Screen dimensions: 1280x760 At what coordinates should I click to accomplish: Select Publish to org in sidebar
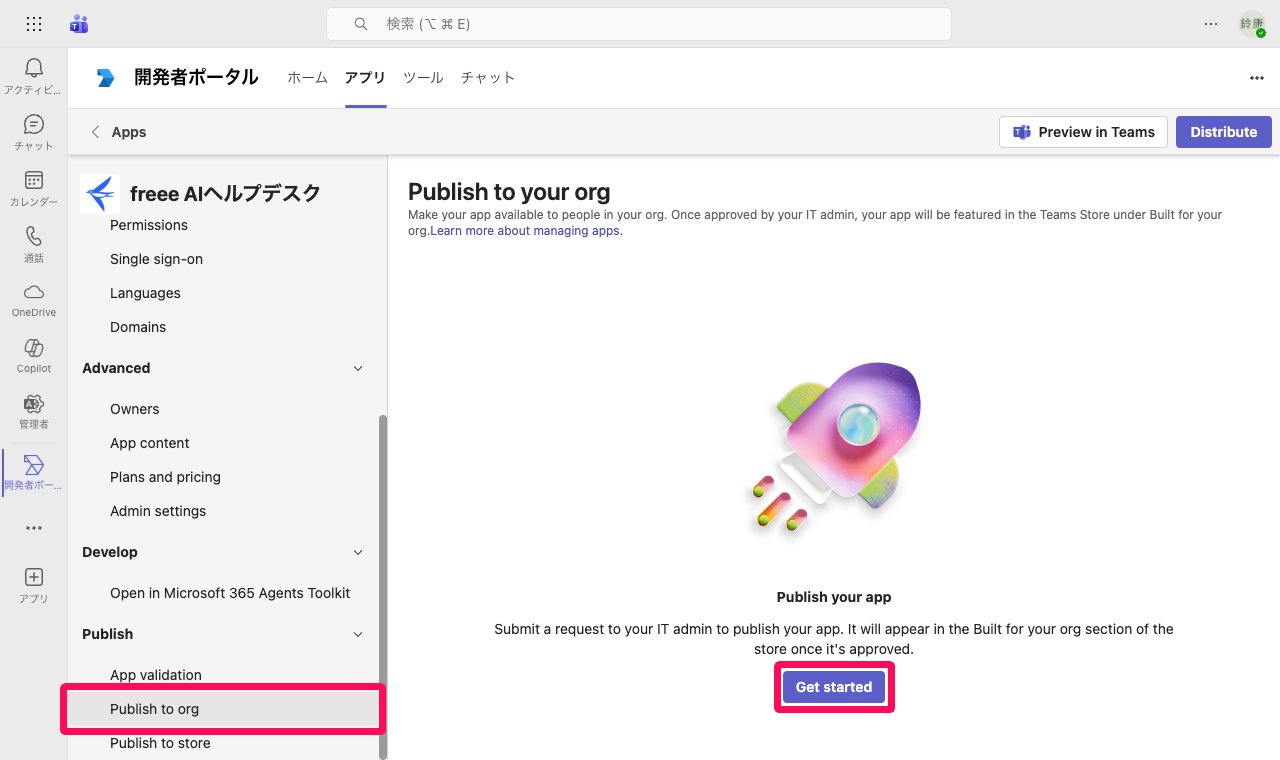[x=225, y=709]
